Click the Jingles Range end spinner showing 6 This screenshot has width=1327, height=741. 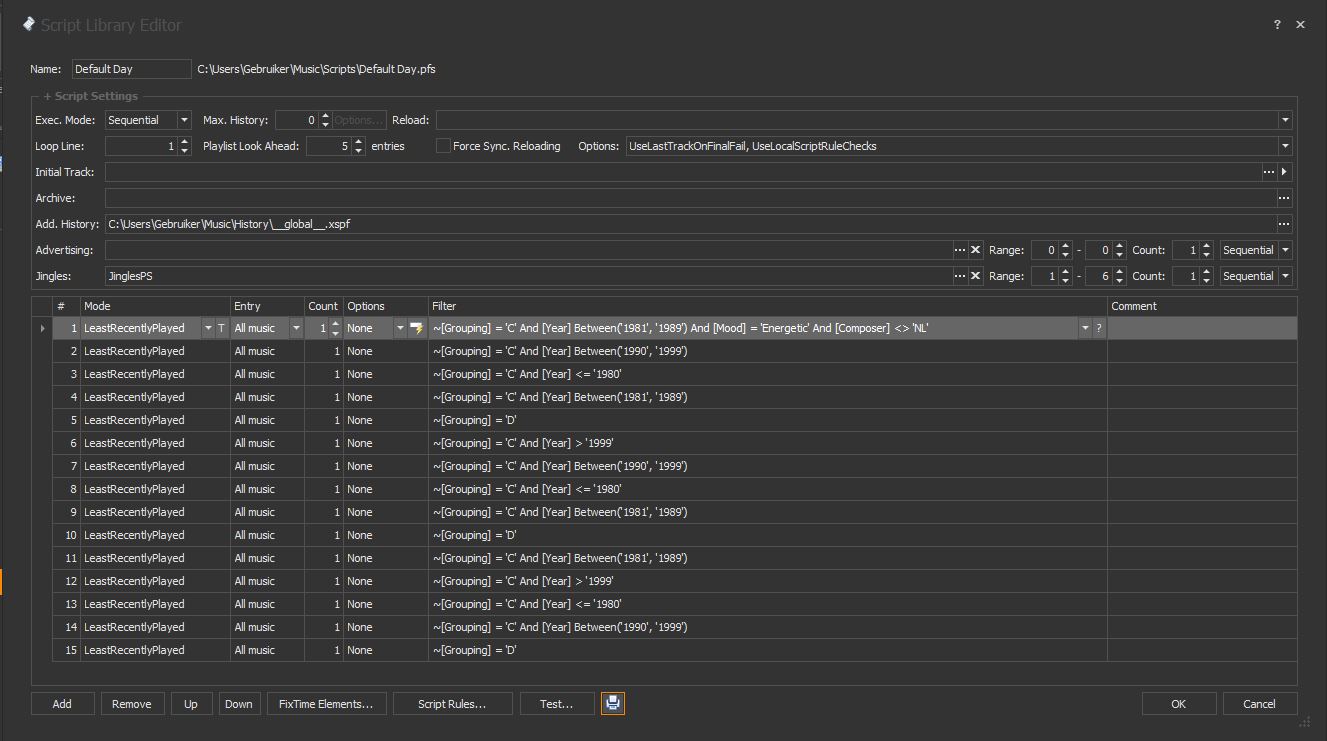(x=1106, y=276)
